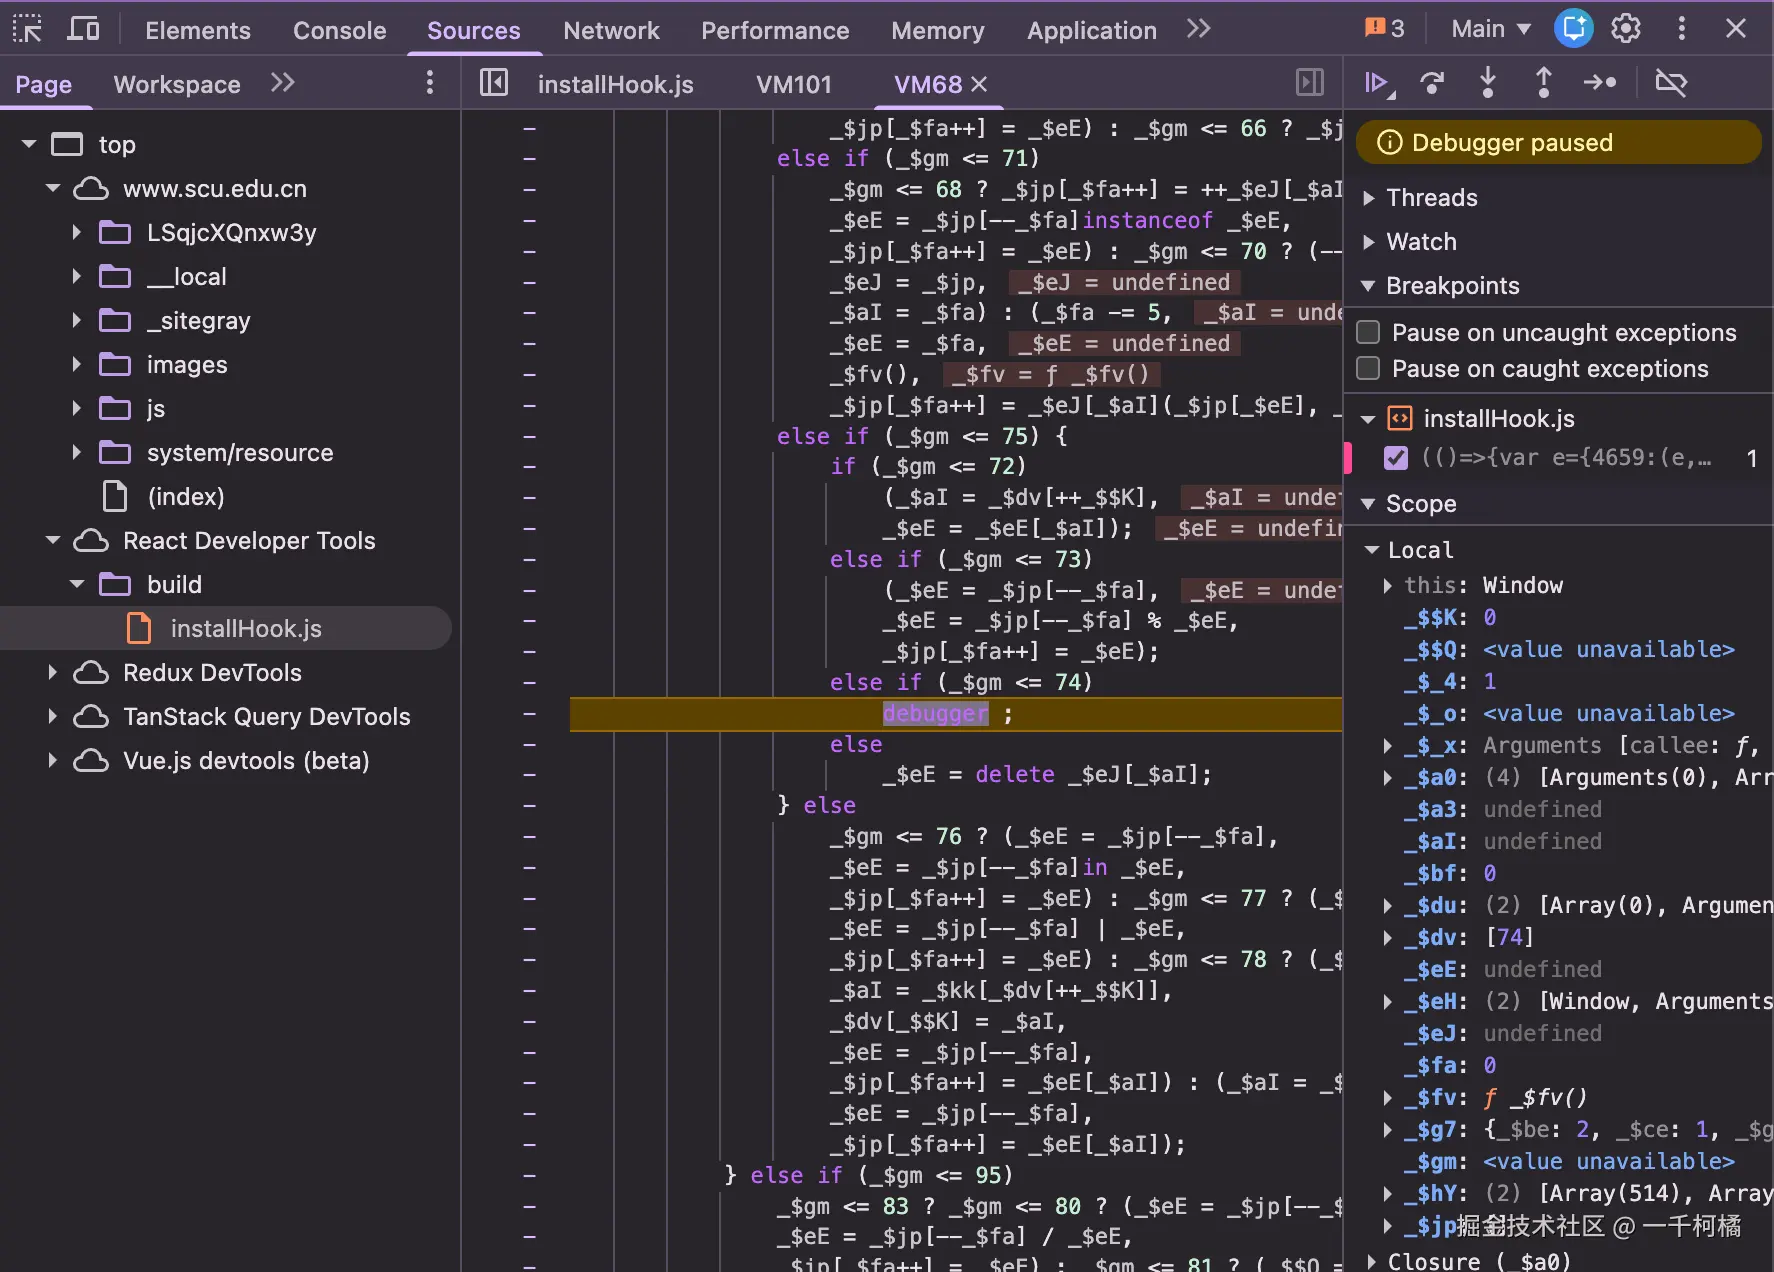
Task: Open DevTools settings gear
Action: (1626, 29)
